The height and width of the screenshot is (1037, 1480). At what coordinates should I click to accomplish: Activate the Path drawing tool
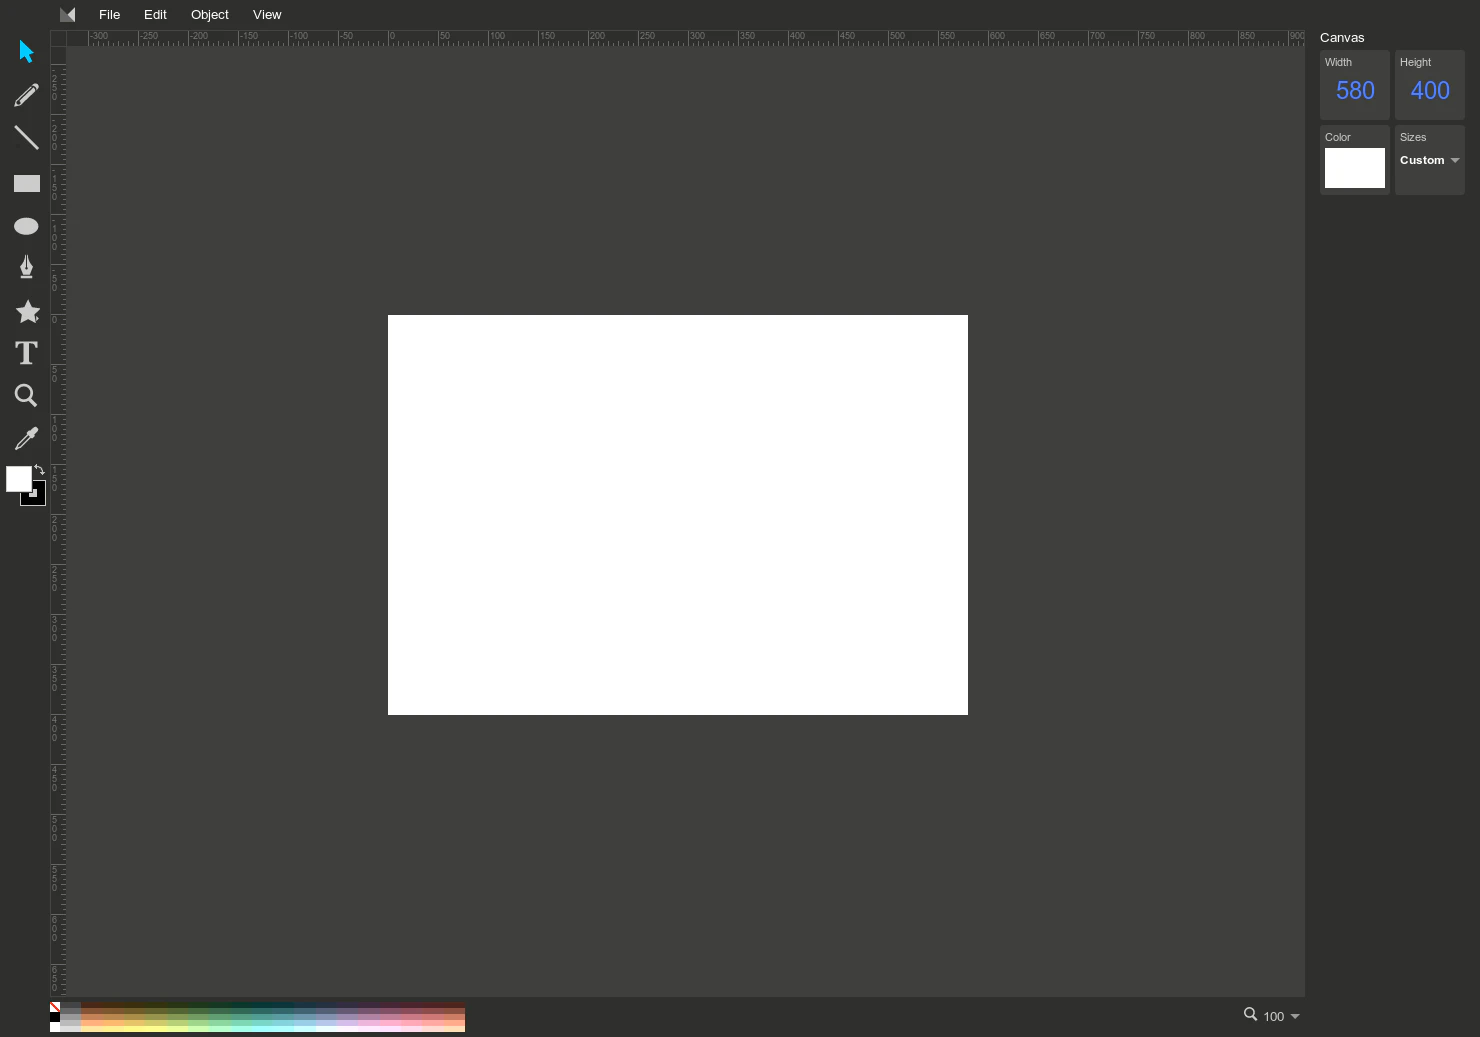(26, 267)
